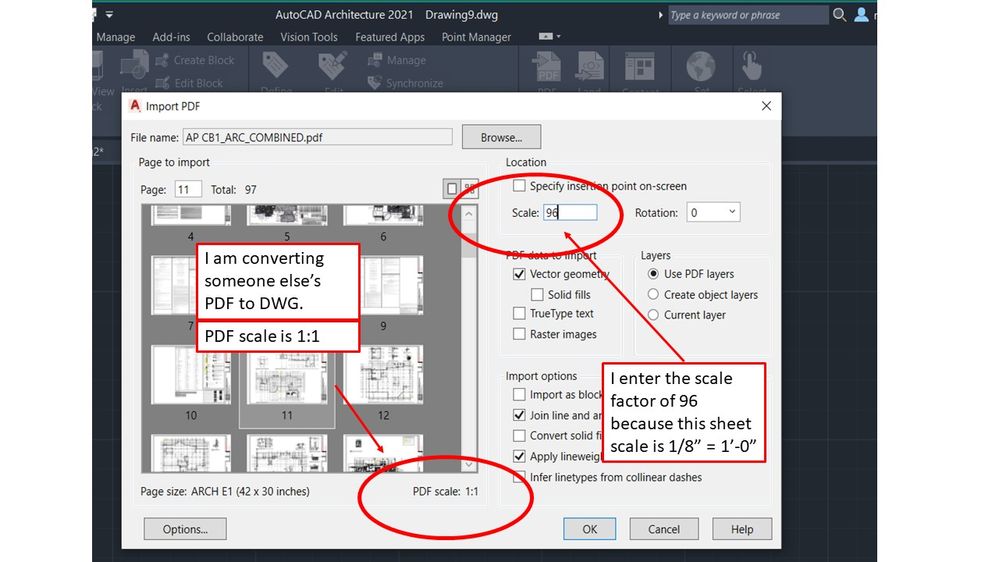Viewport: 999px width, 562px height.
Task: Toggle Specify insertion point on-screen checkbox
Action: [x=519, y=186]
